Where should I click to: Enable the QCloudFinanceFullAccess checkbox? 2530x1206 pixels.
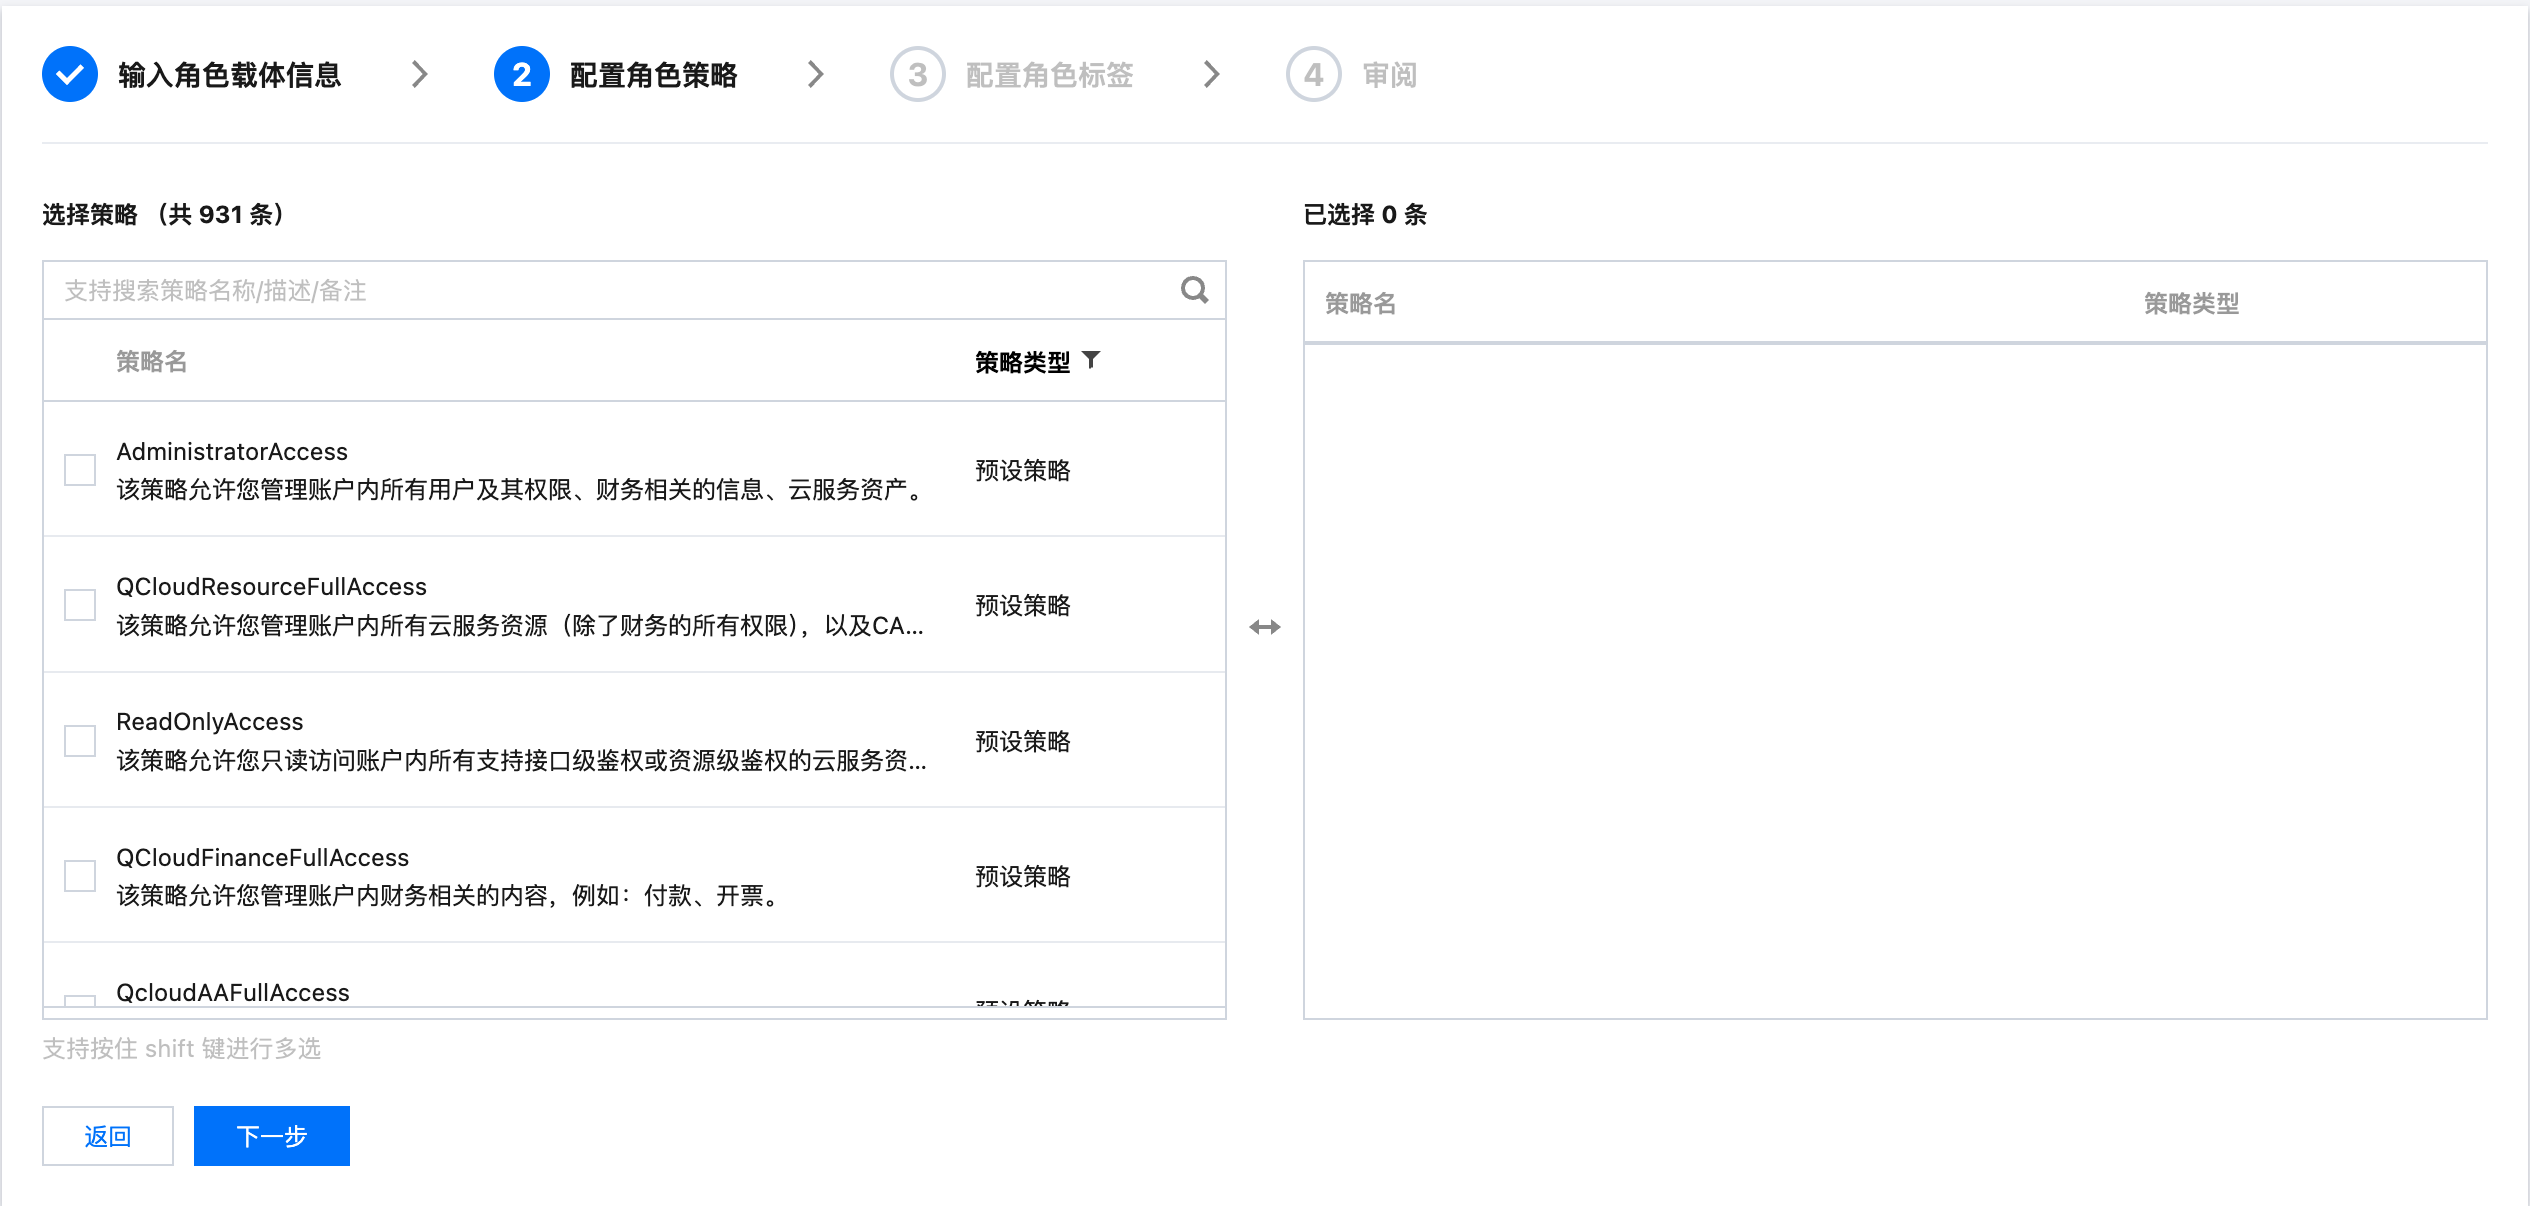click(x=80, y=876)
